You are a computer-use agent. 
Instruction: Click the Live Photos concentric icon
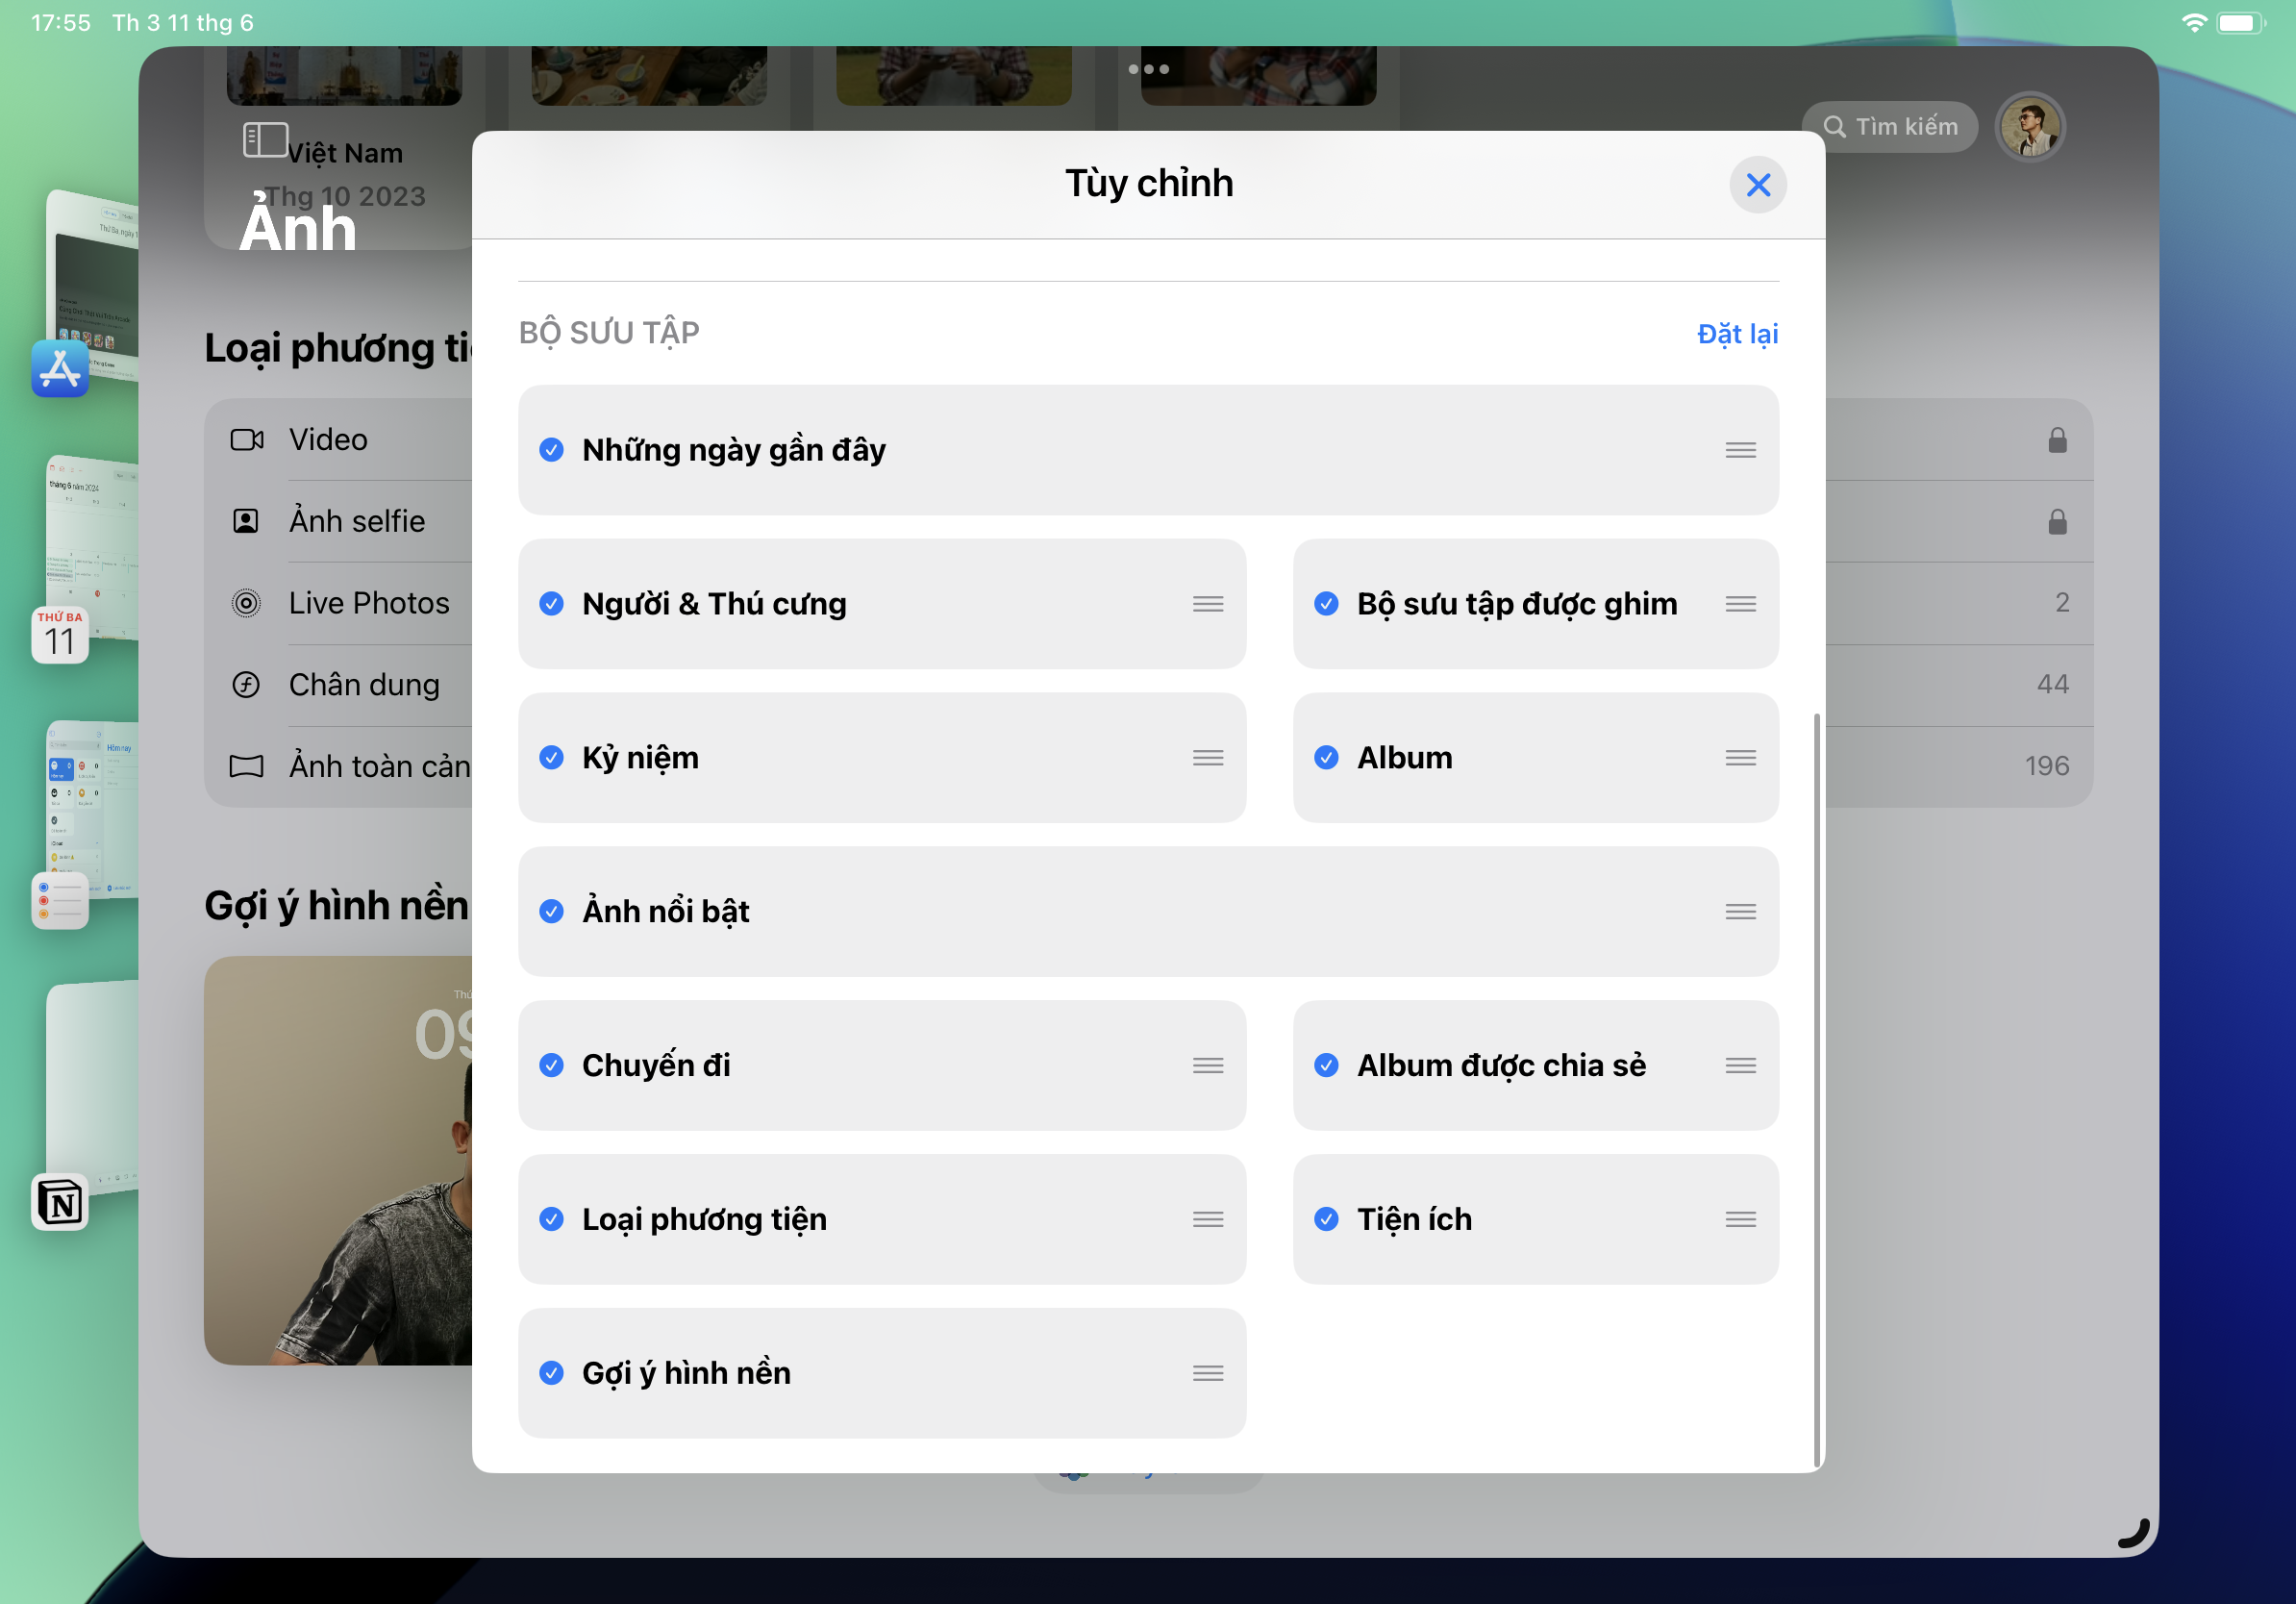coord(246,604)
